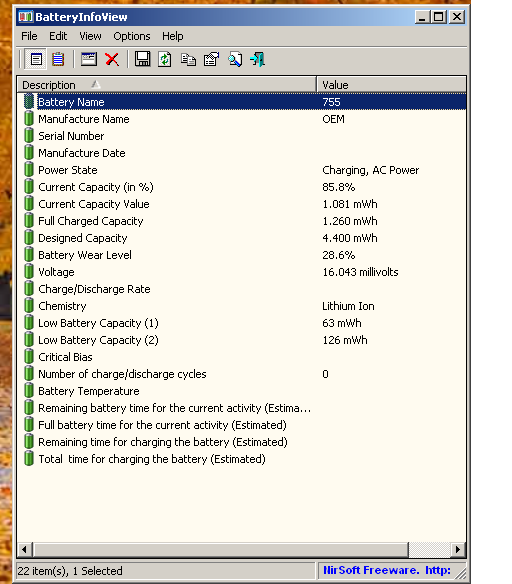
Task: Click the window-style advanced options icon
Action: click(x=89, y=59)
